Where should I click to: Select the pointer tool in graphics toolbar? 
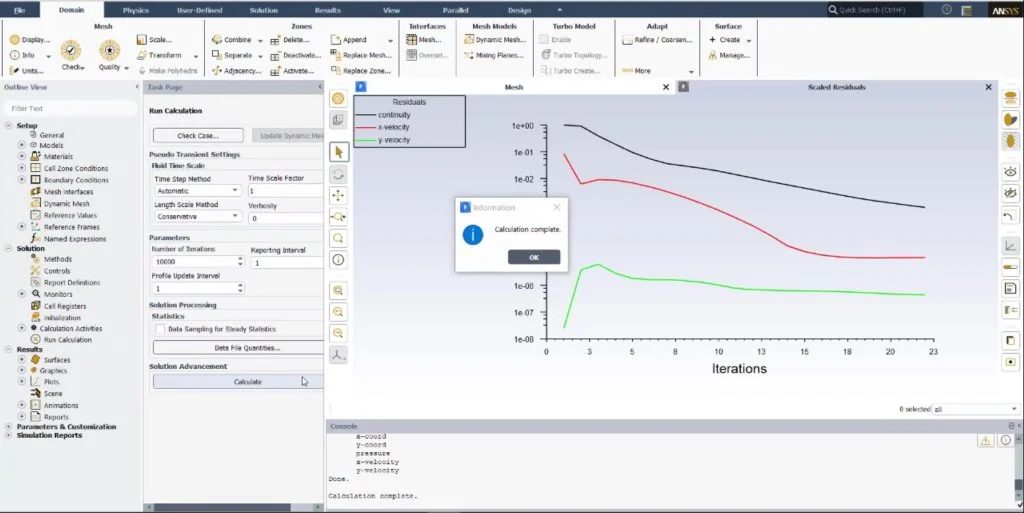338,152
